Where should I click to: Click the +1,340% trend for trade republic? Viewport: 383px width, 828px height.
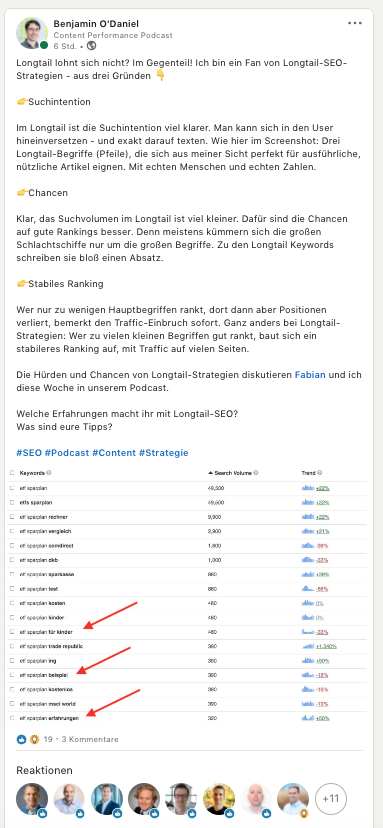pos(328,646)
